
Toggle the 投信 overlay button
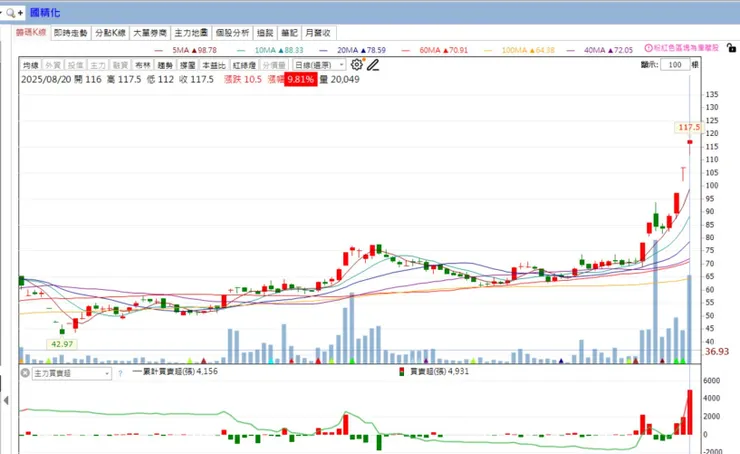tap(76, 65)
